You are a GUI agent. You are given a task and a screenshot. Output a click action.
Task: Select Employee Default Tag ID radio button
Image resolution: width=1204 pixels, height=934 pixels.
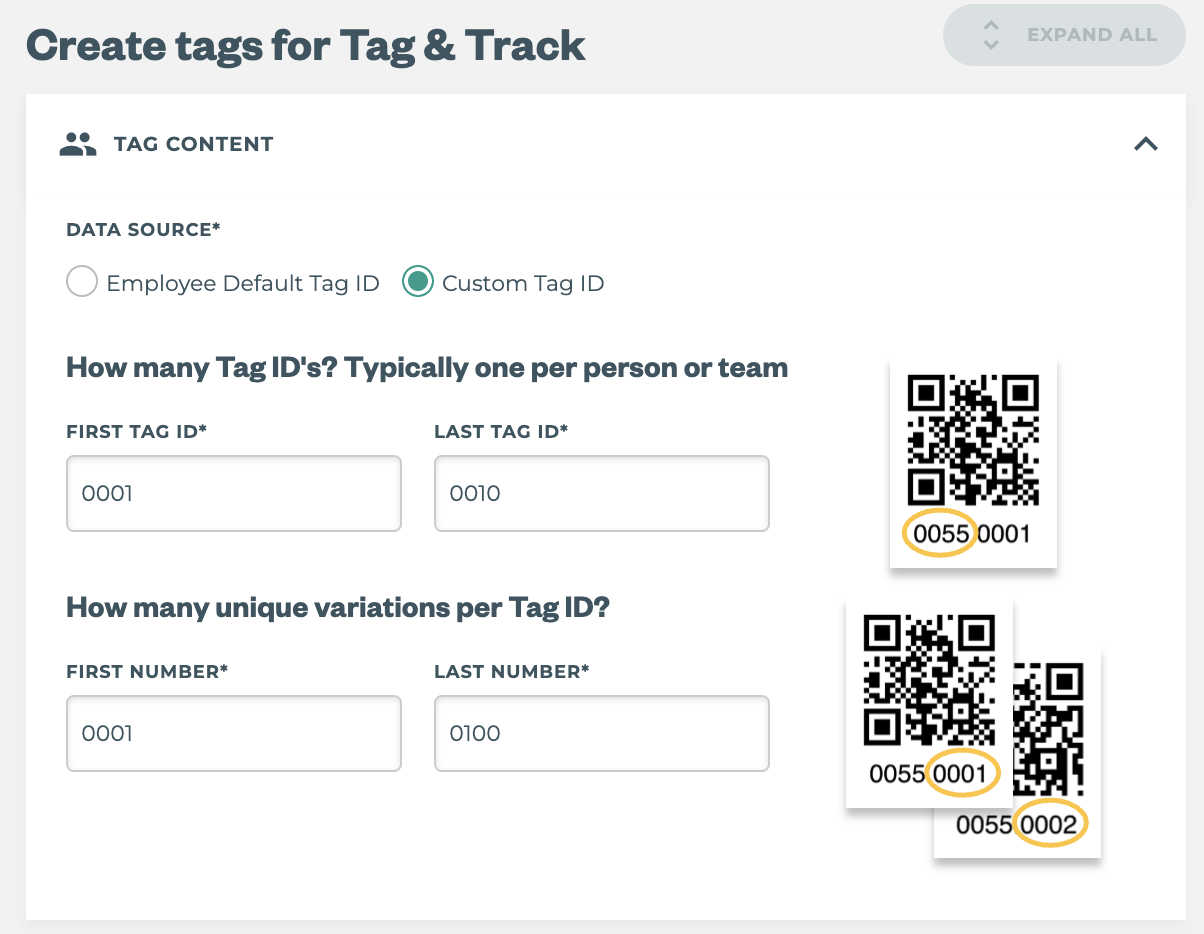pos(81,283)
